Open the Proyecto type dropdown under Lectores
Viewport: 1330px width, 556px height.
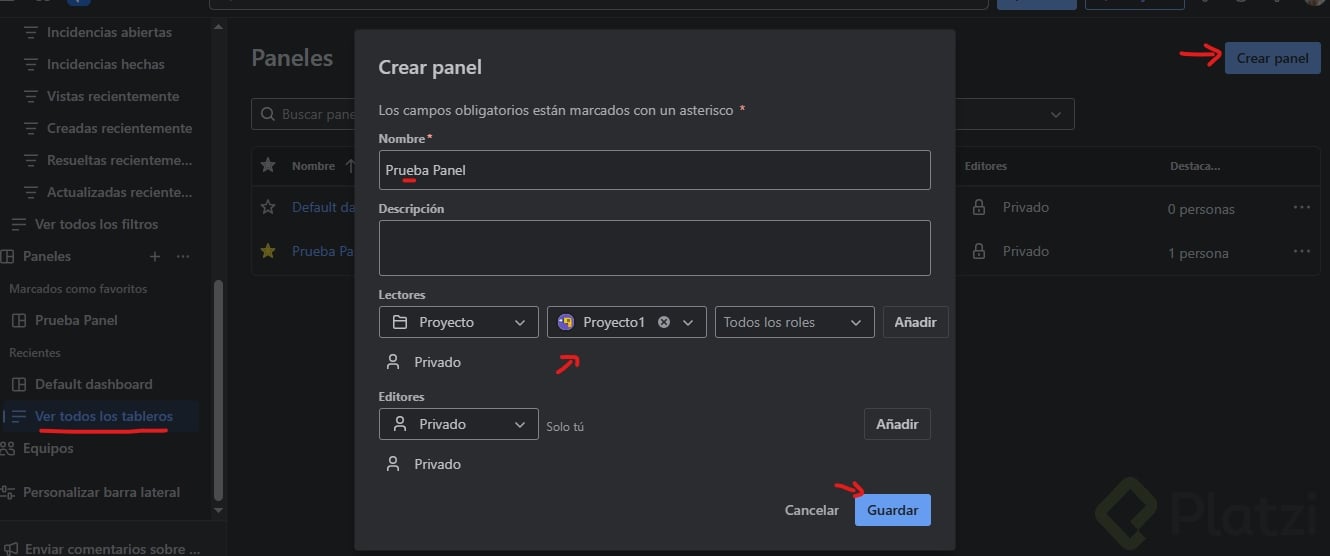(x=458, y=322)
